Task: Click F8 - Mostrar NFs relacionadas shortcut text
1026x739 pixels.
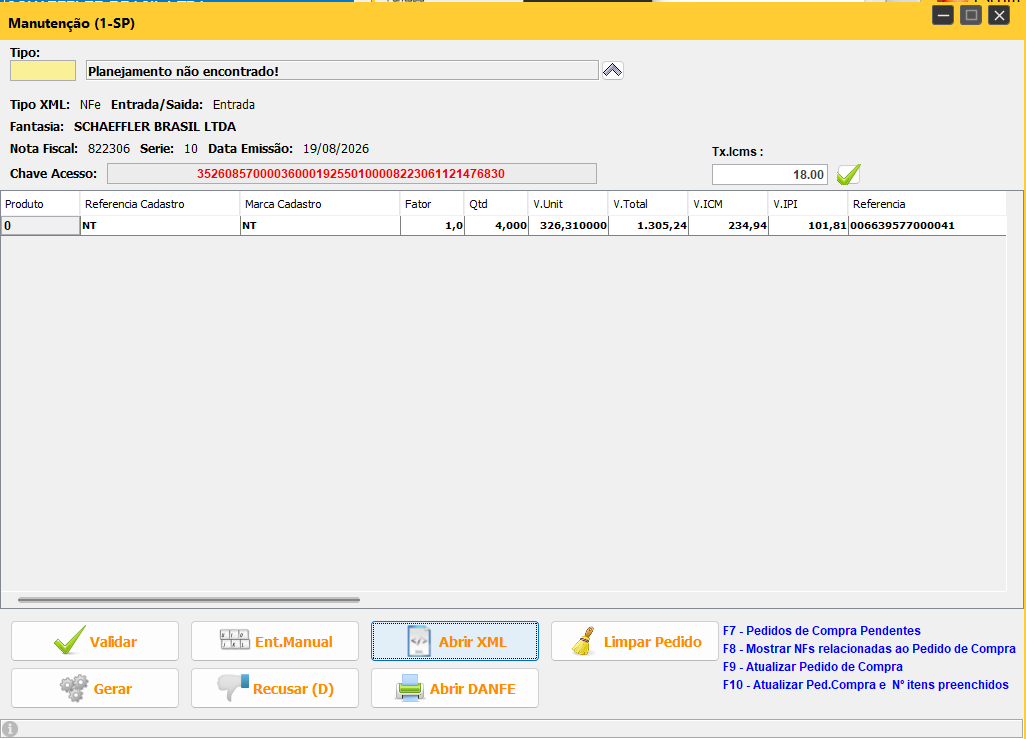Action: pyautogui.click(x=869, y=649)
